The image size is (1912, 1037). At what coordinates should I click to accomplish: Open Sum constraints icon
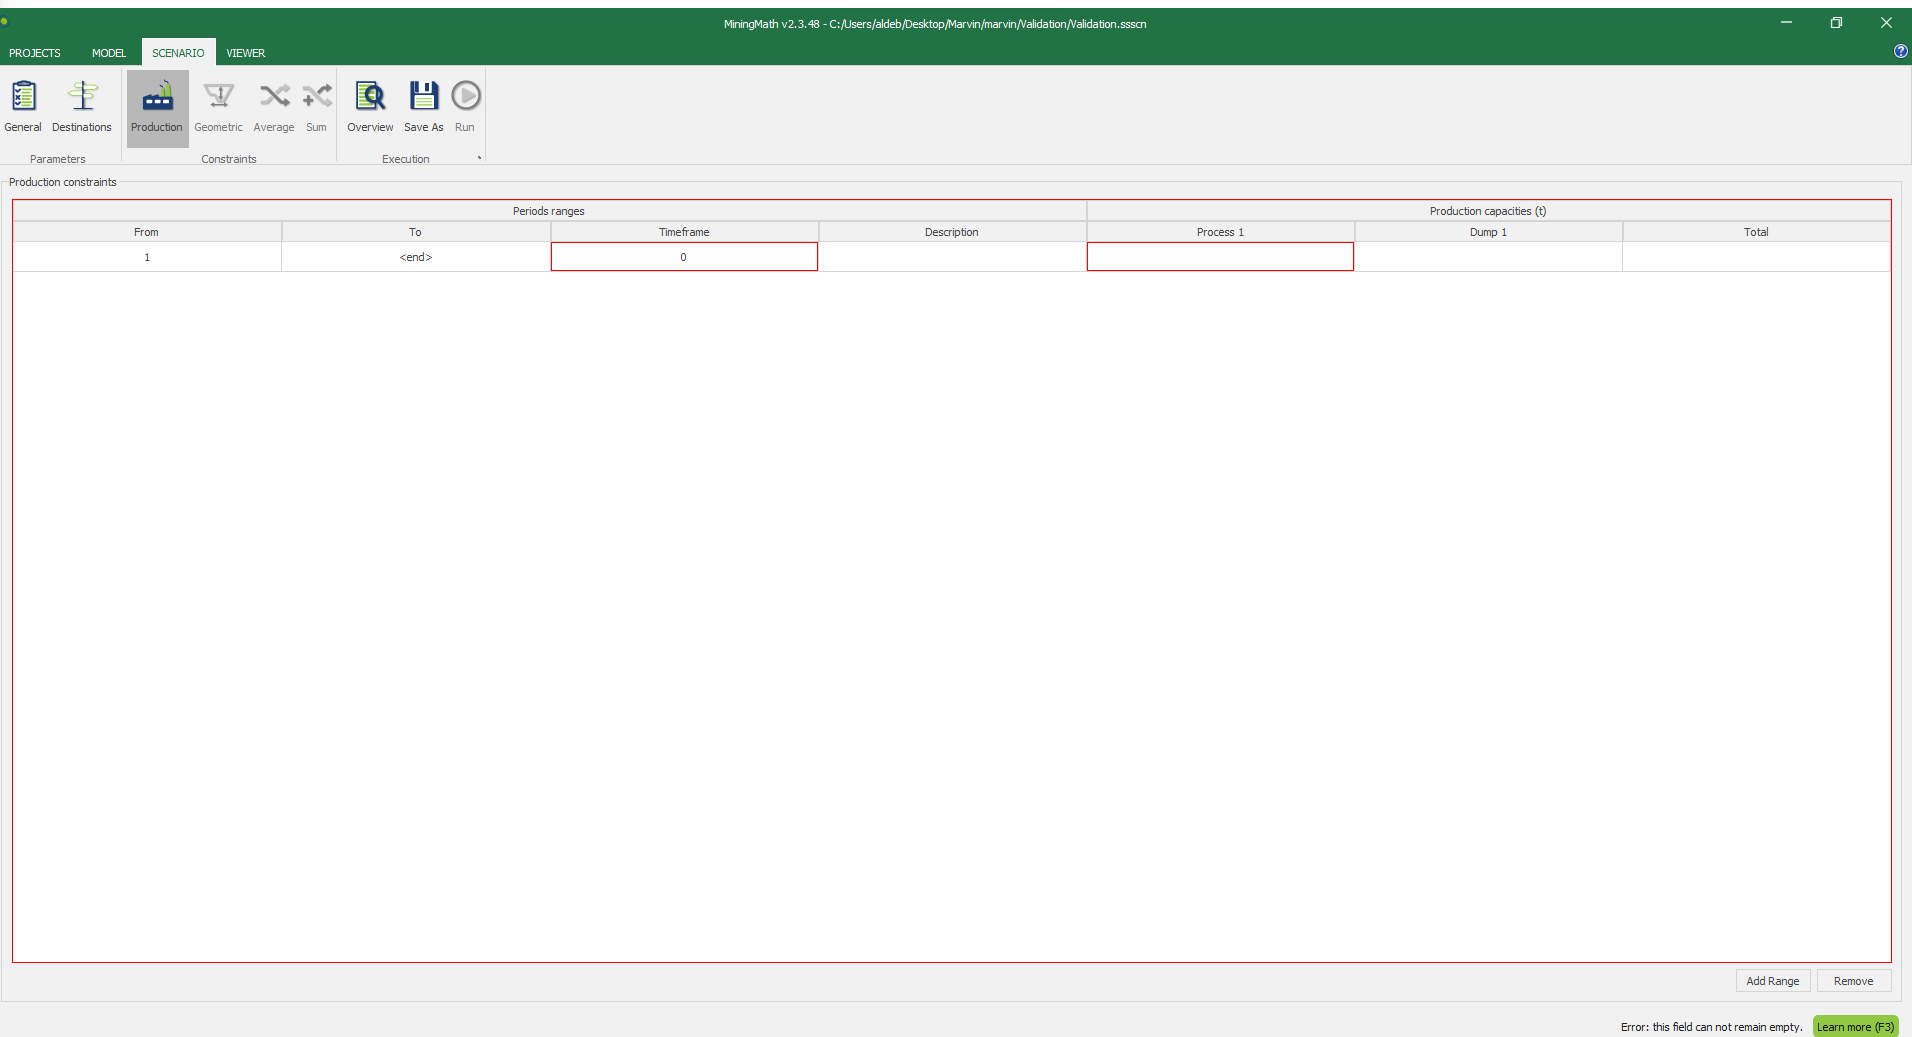[x=317, y=97]
